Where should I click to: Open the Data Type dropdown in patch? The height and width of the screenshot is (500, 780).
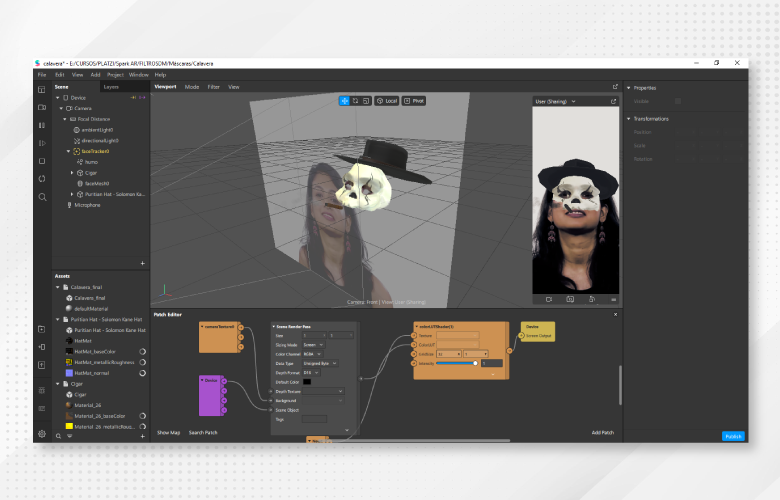[320, 364]
